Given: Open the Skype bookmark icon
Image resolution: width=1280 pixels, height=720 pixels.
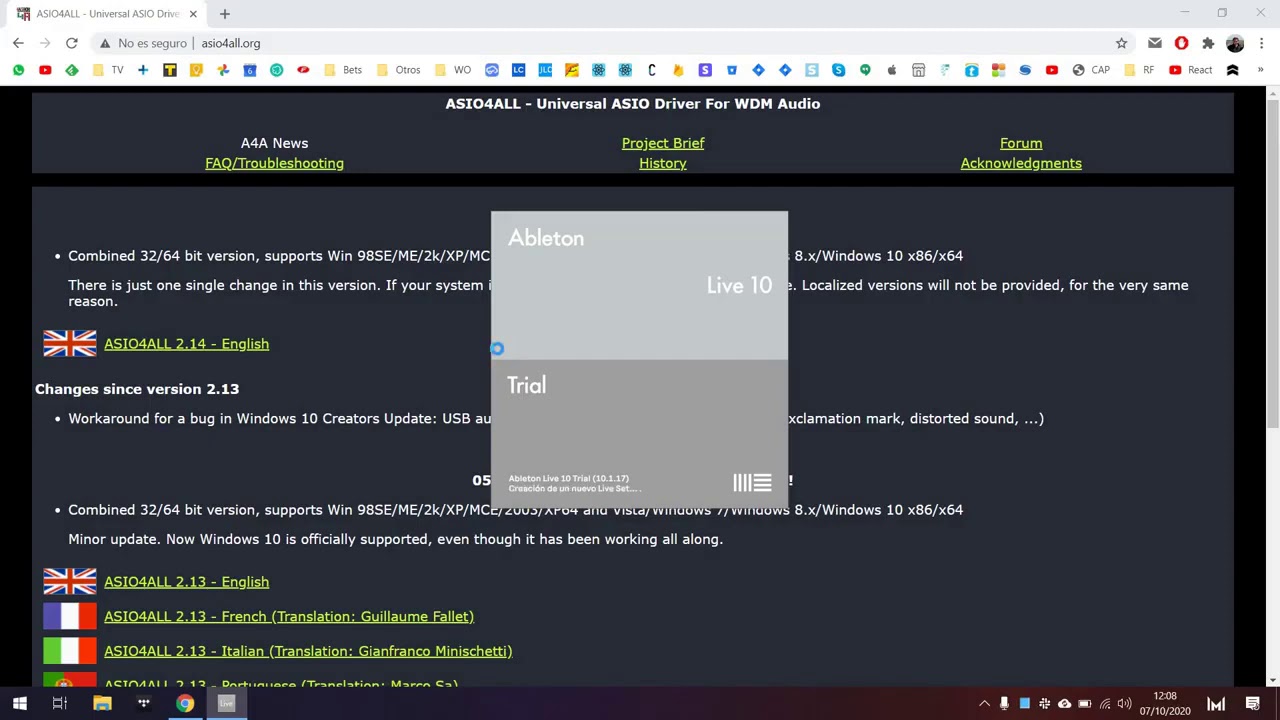Looking at the screenshot, I should (x=838, y=70).
